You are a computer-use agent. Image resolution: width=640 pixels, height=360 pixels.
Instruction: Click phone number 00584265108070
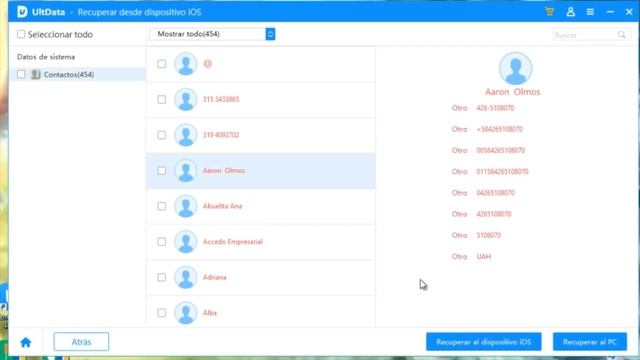pos(501,150)
